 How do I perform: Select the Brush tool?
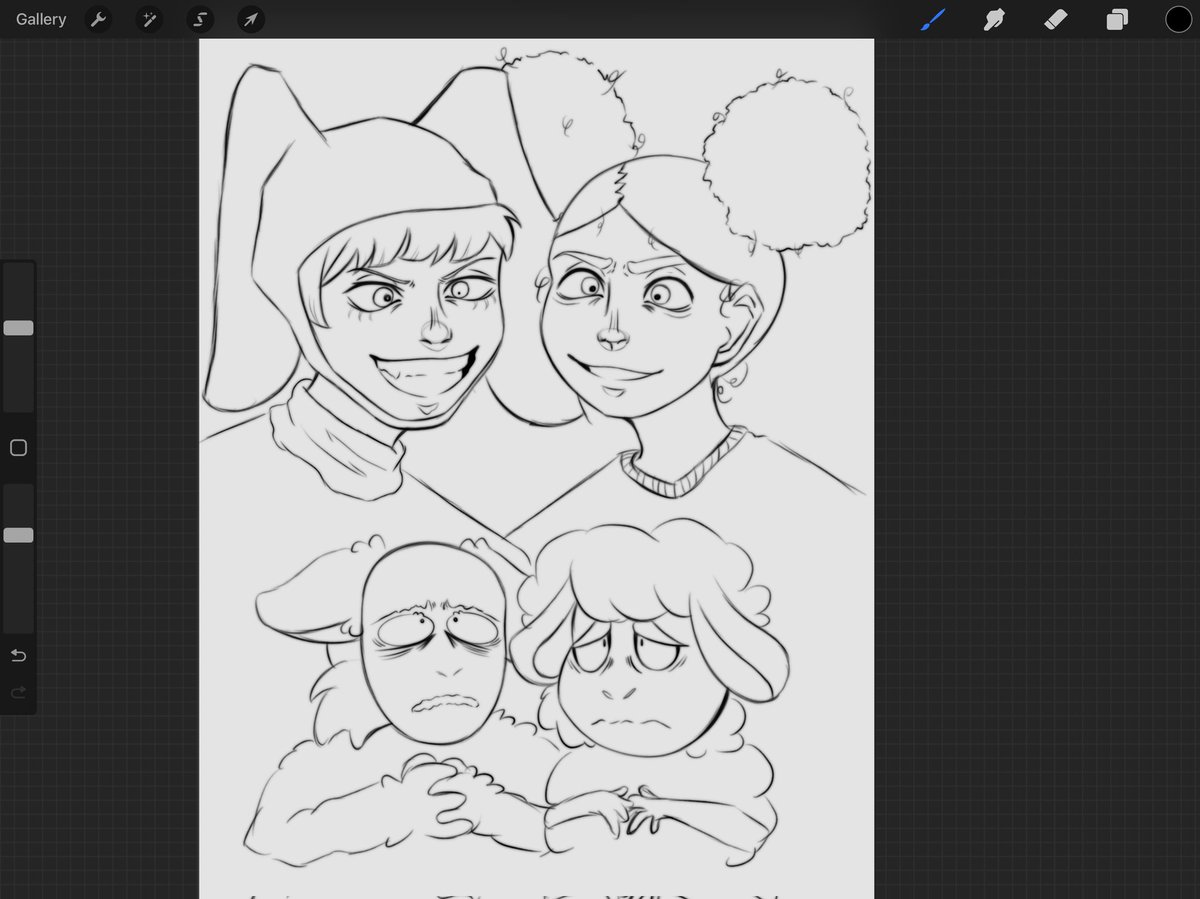click(x=932, y=19)
